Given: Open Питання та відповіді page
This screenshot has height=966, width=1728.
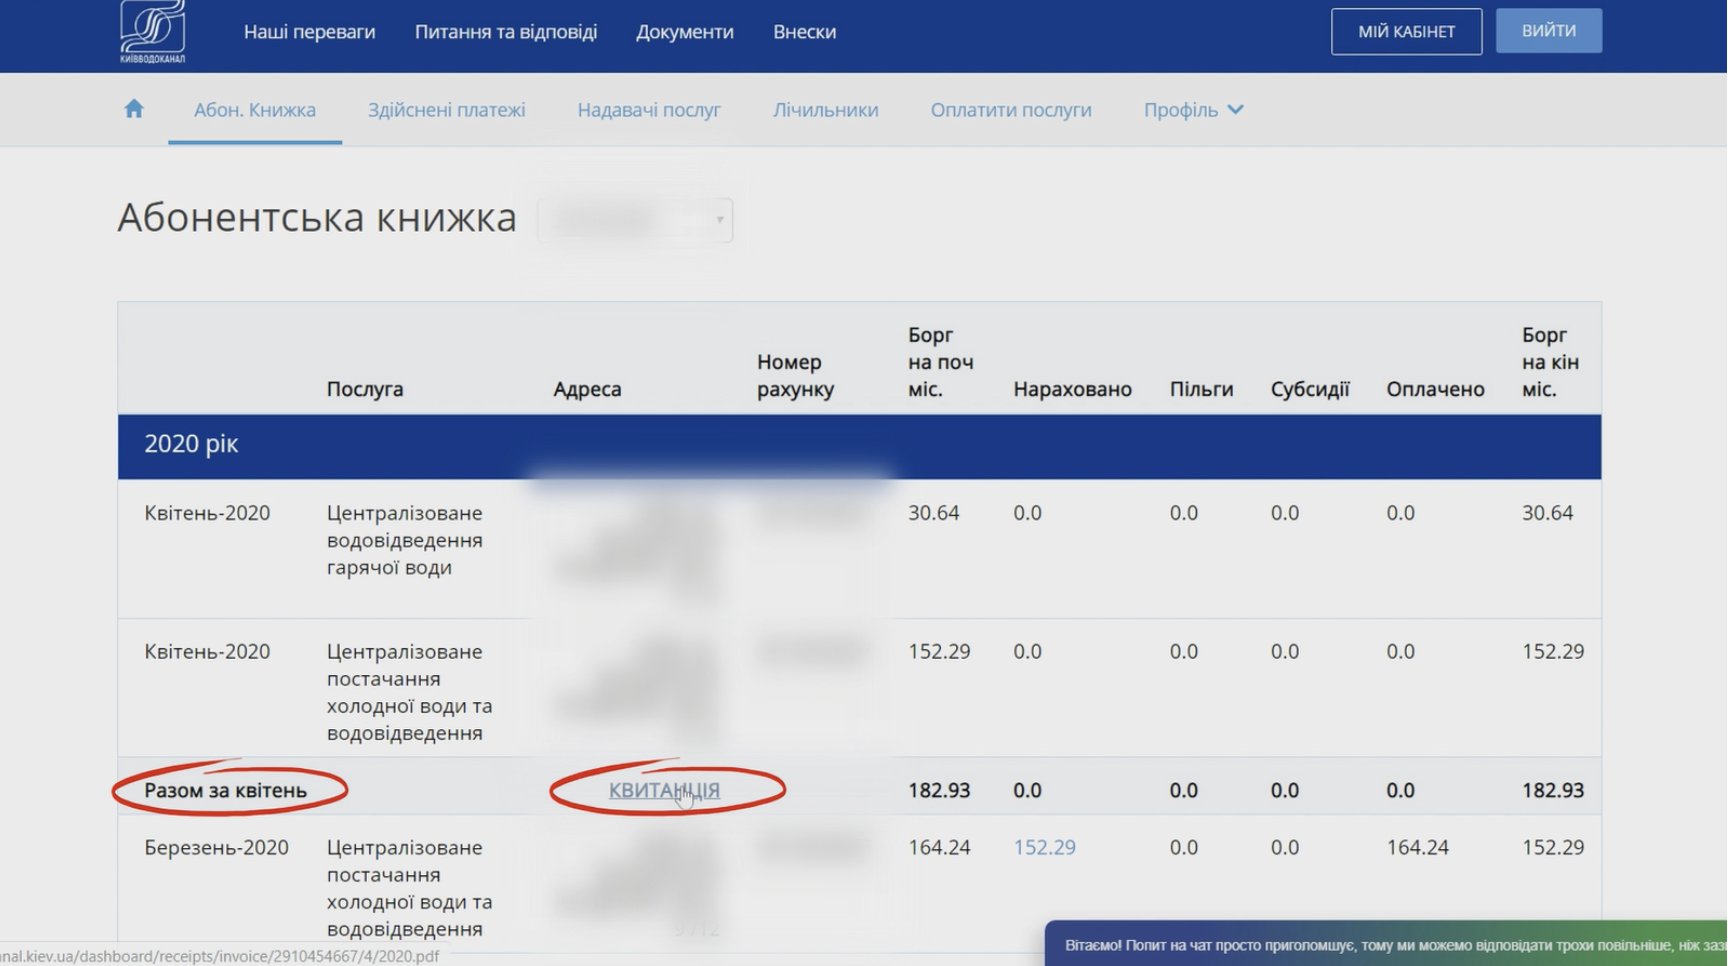Looking at the screenshot, I should 506,32.
